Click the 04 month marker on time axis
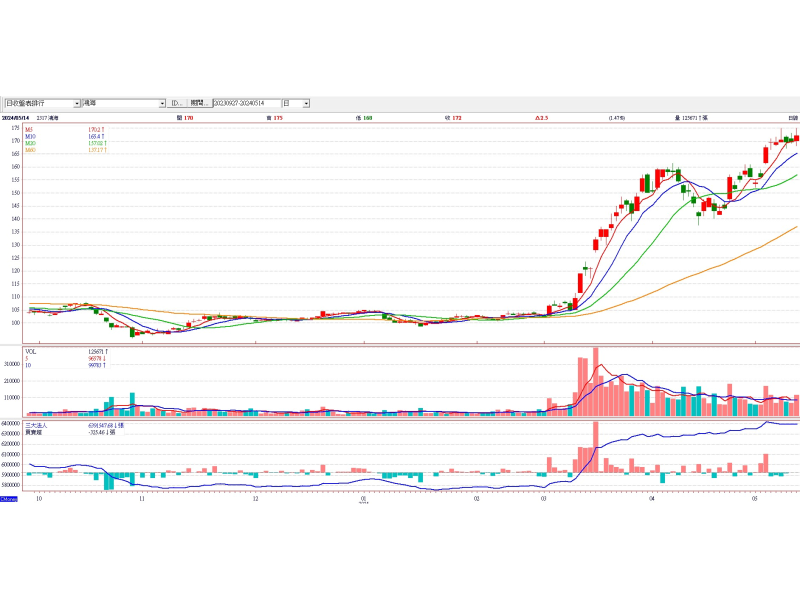The width and height of the screenshot is (800, 600). click(x=652, y=498)
